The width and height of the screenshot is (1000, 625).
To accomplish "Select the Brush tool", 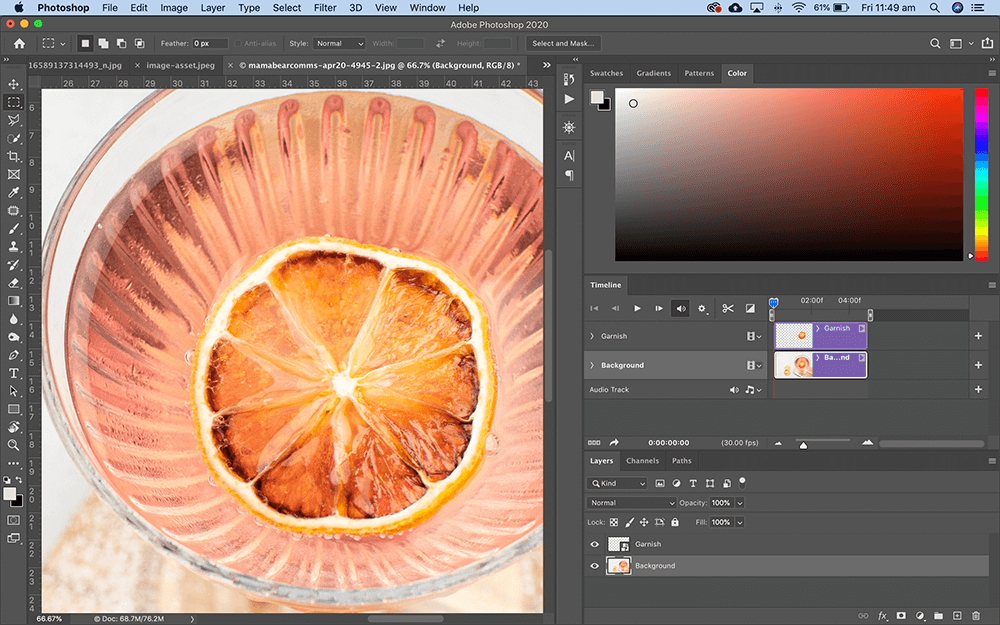I will click(x=13, y=228).
